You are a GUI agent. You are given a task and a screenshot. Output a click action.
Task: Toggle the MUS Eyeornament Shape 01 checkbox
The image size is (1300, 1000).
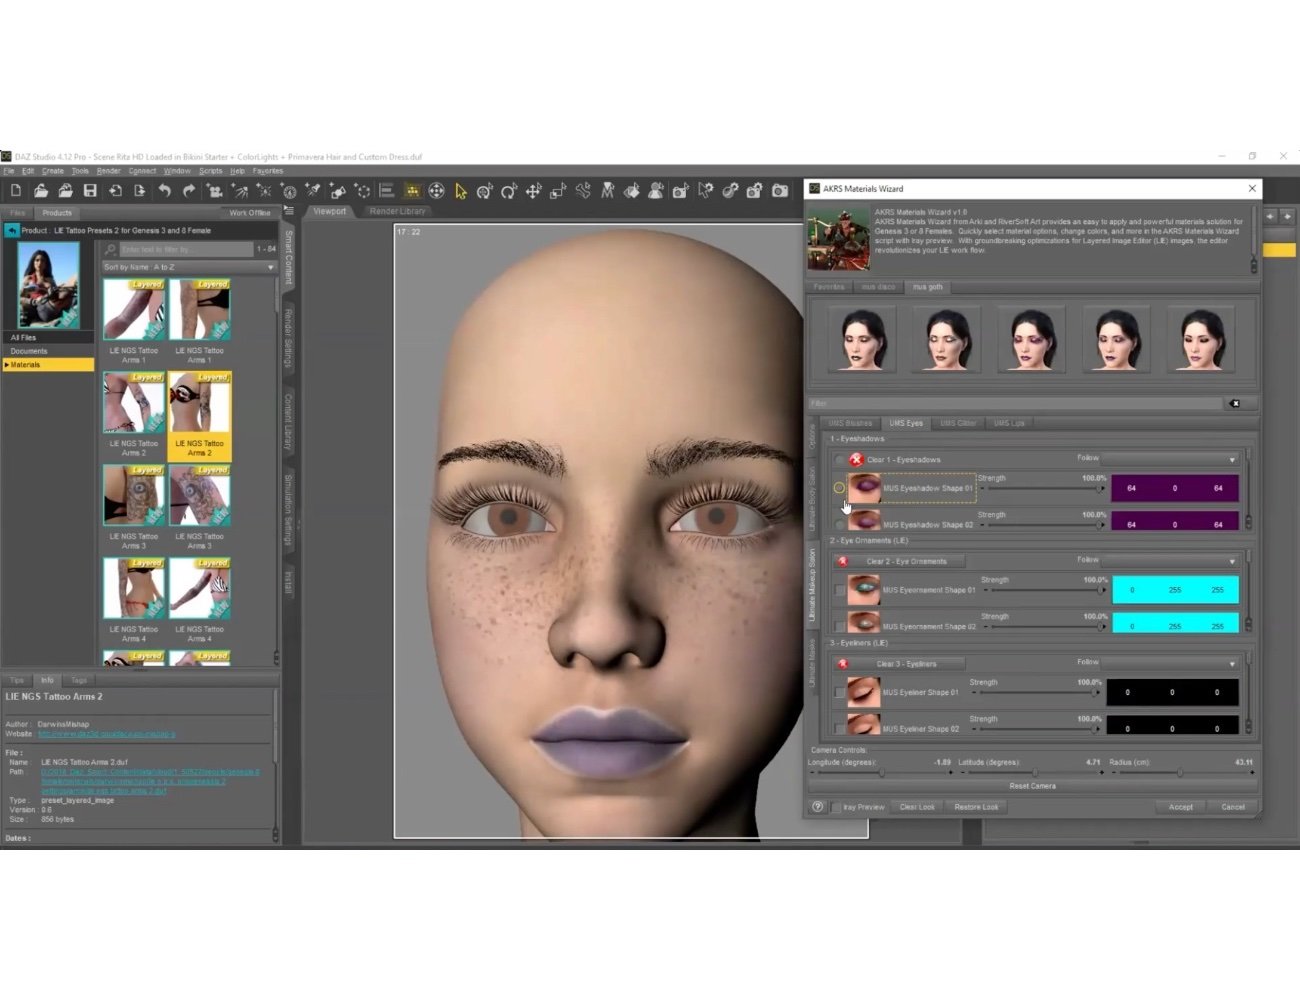pos(839,590)
